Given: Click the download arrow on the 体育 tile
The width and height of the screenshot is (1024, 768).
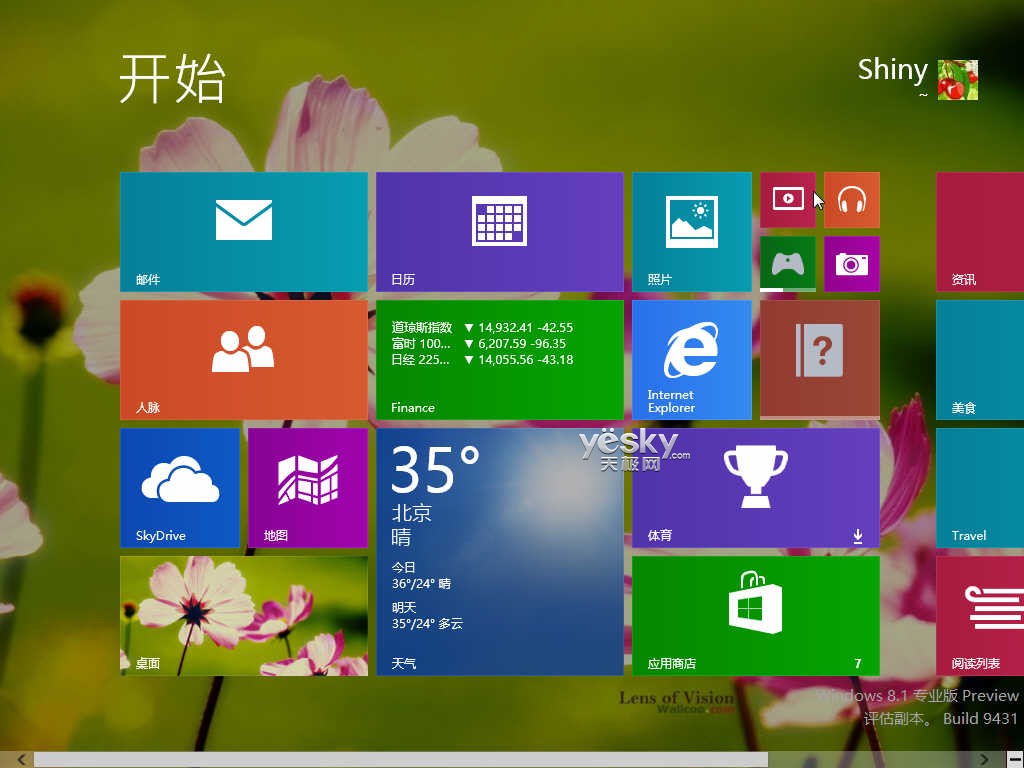Looking at the screenshot, I should 857,536.
